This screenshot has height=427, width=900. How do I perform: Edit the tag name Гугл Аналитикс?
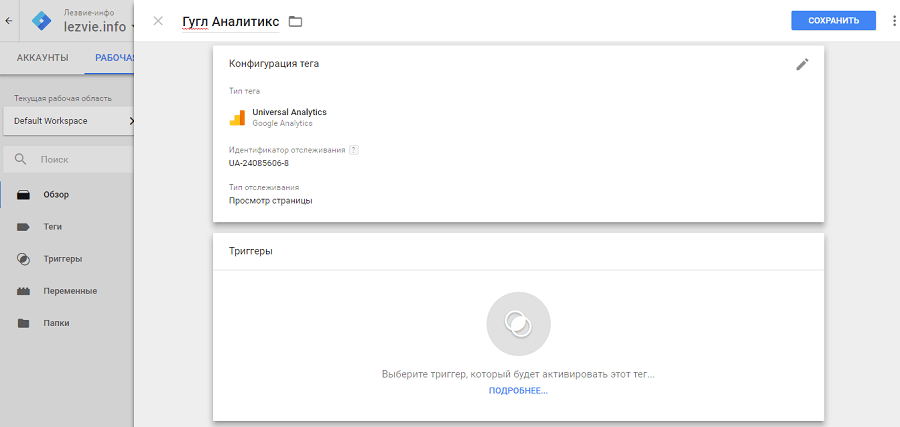[x=230, y=21]
